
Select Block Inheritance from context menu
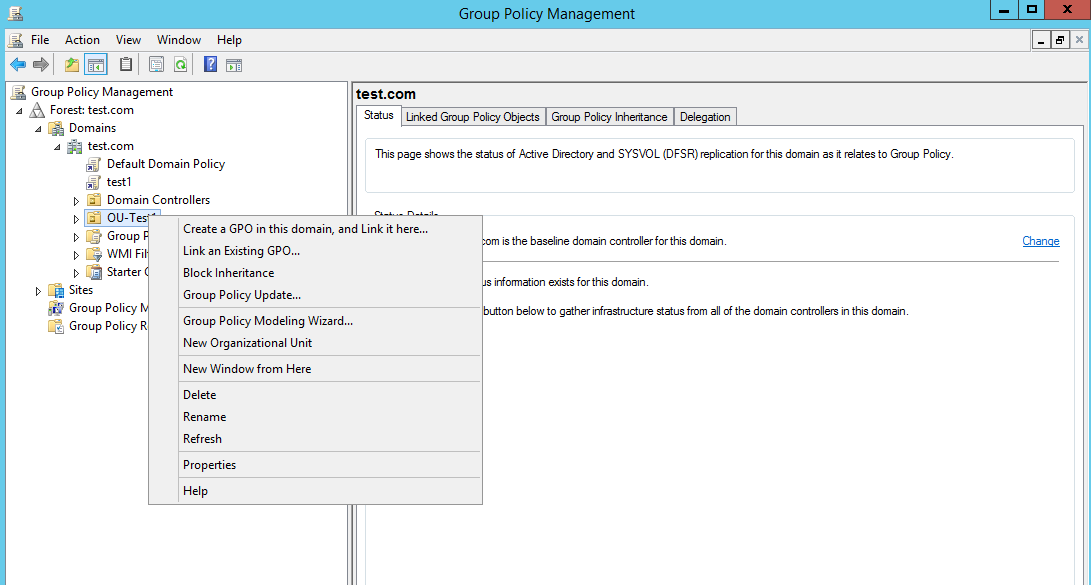coord(315,273)
